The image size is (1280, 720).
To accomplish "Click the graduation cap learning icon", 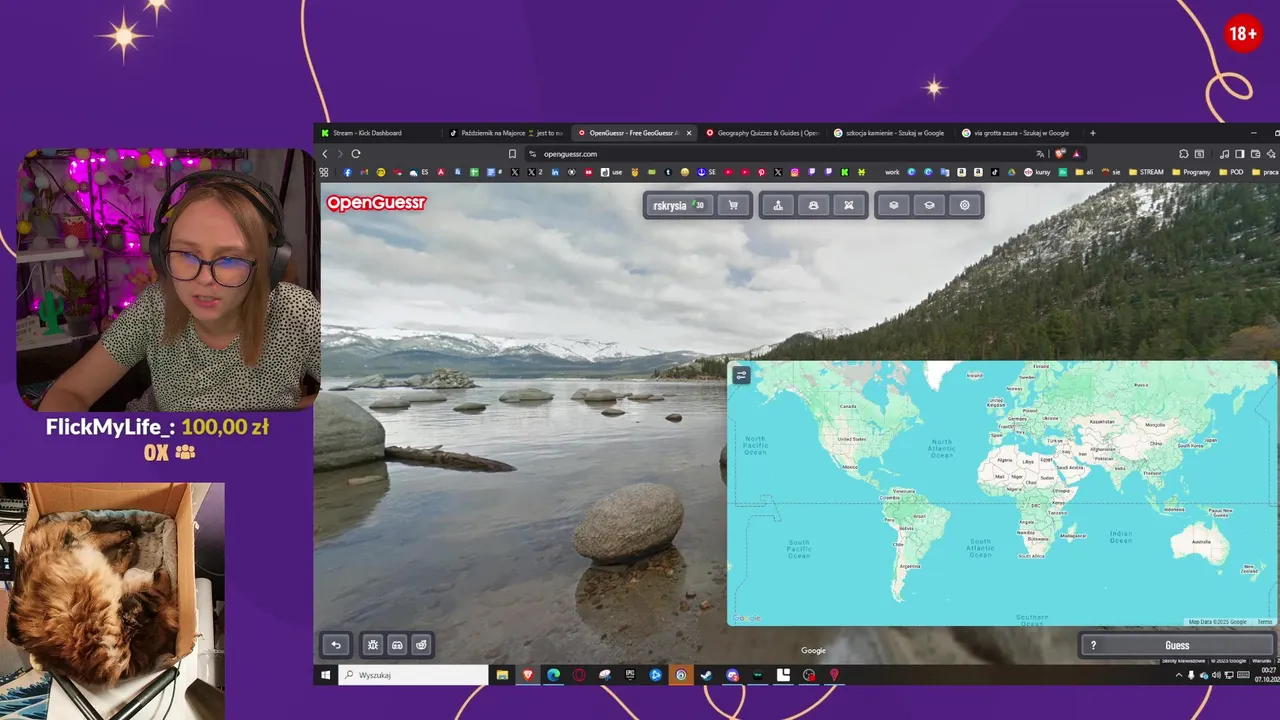I will tap(929, 205).
